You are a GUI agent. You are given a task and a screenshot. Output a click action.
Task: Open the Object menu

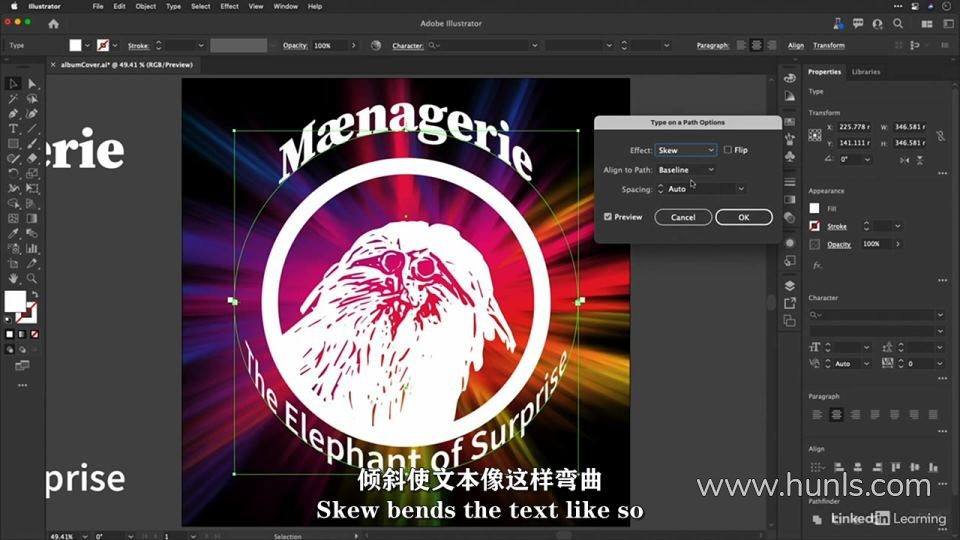[x=145, y=6]
